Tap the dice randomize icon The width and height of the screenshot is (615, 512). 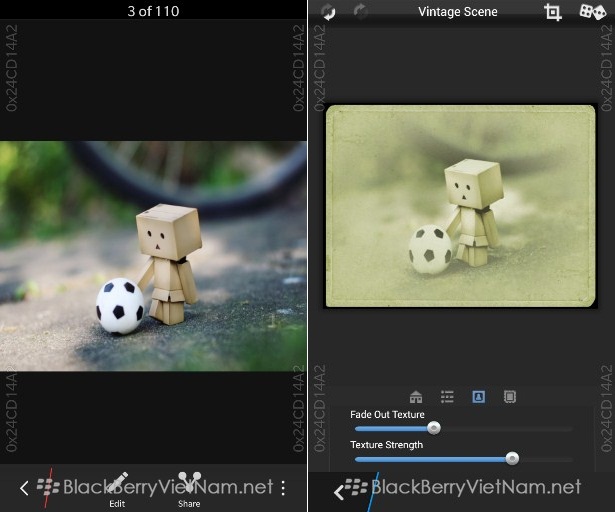click(593, 12)
